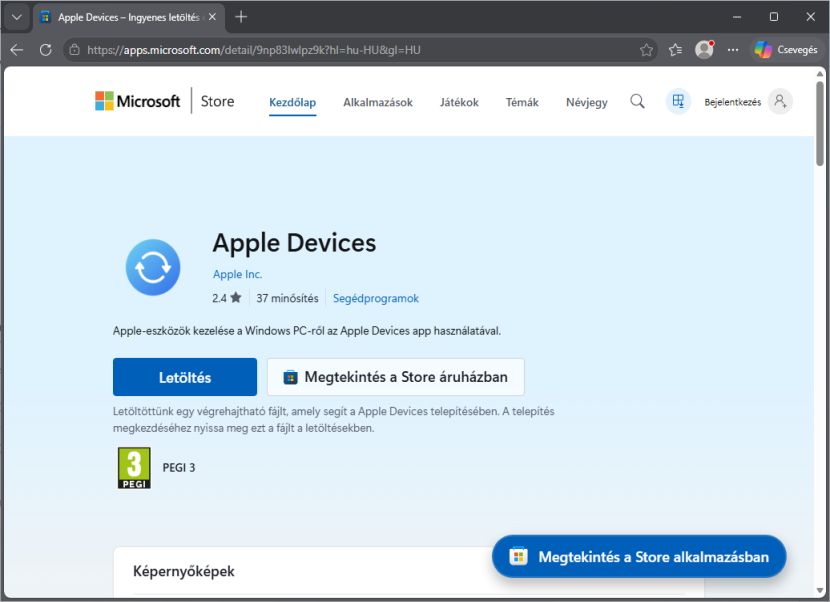Open the favorites list icon
The width and height of the screenshot is (830, 602).
675,50
